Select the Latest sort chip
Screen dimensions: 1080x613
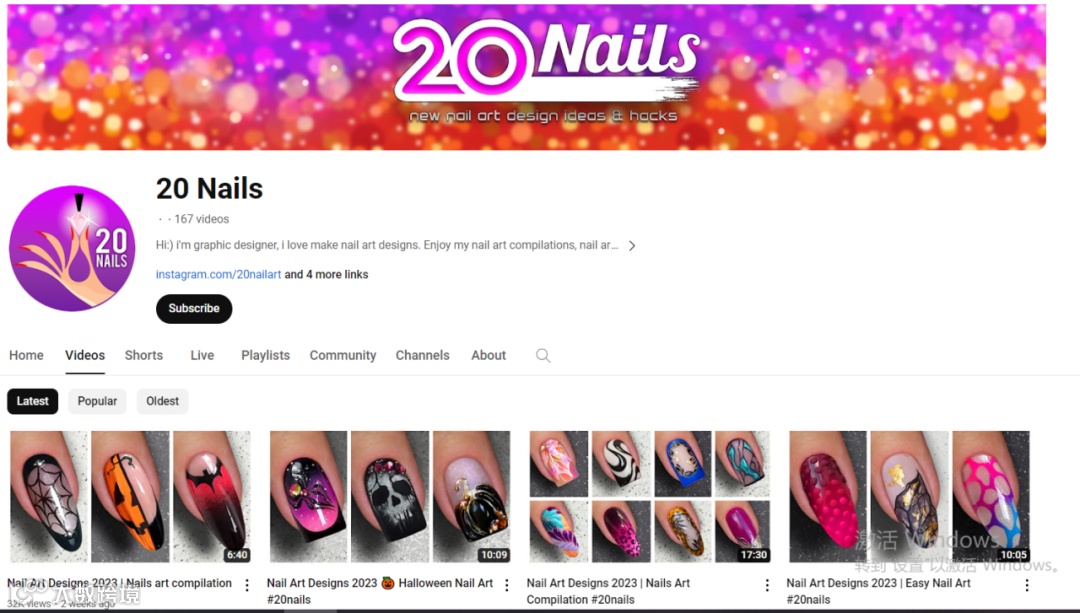click(x=32, y=401)
